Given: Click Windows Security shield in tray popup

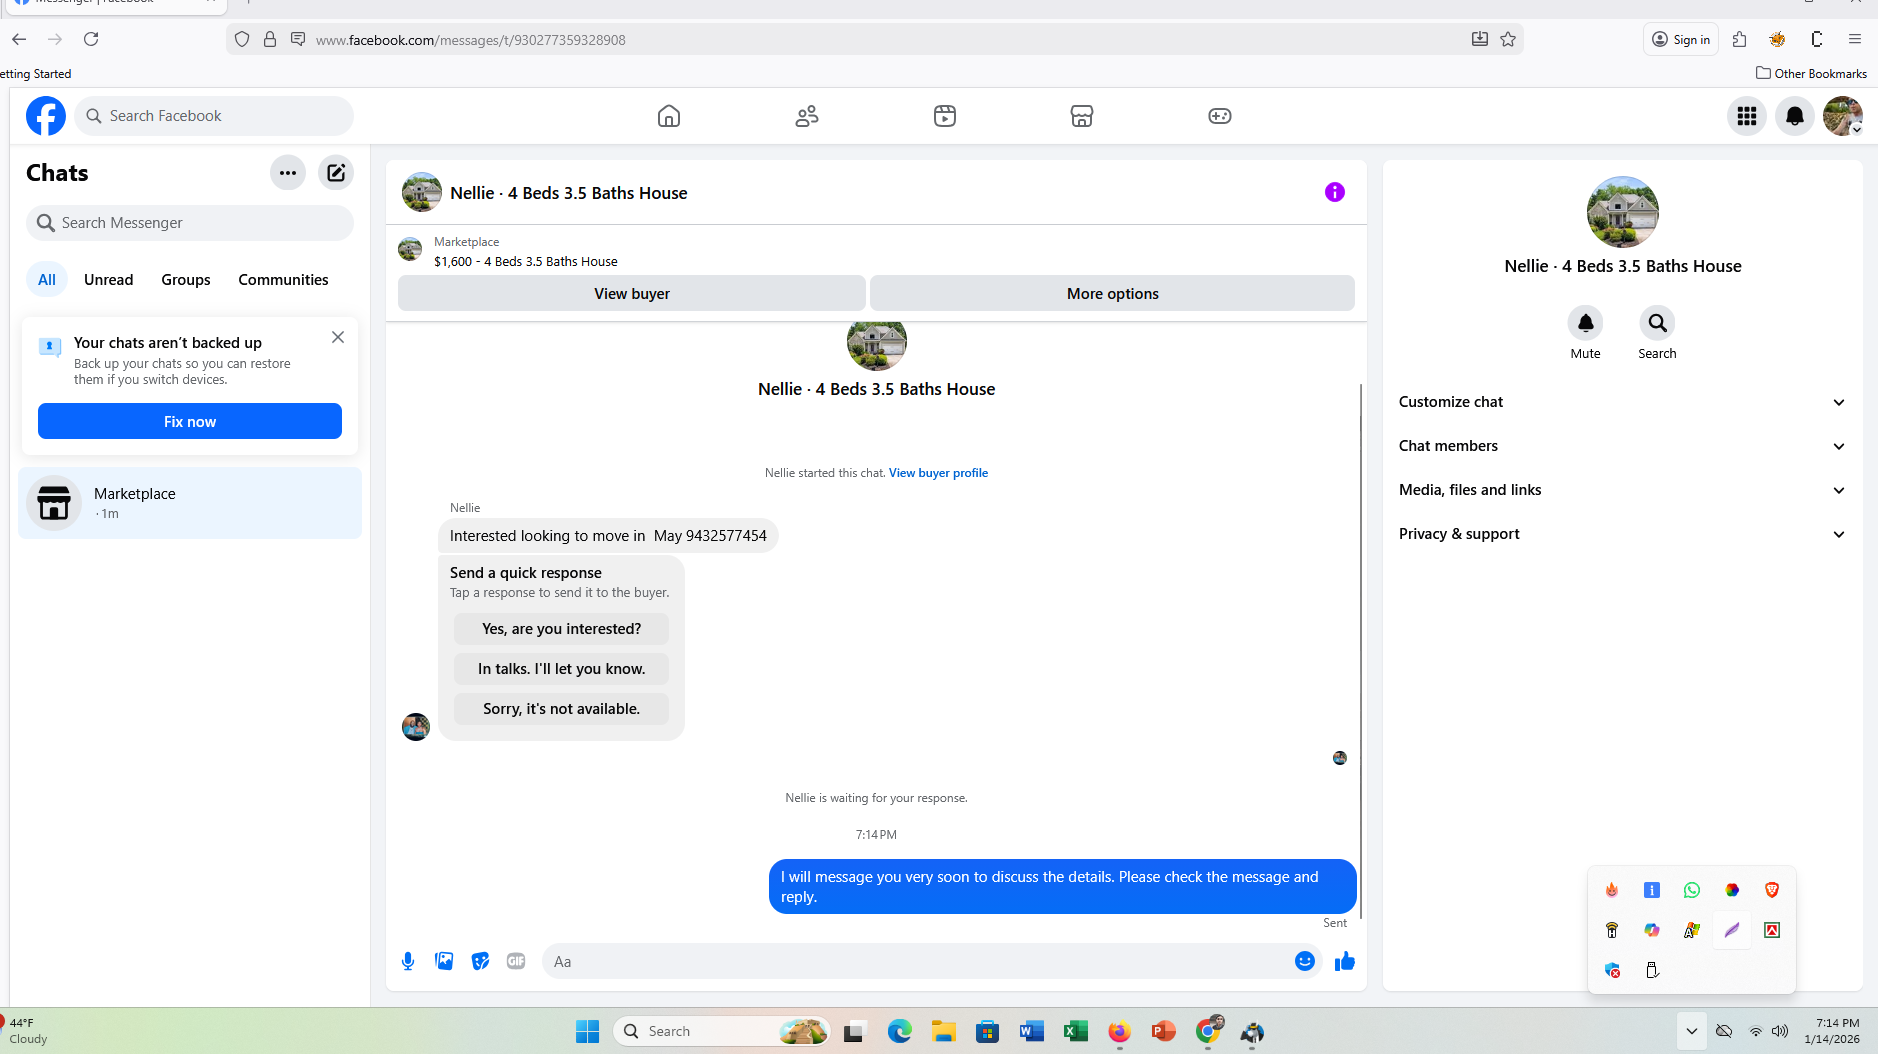Looking at the screenshot, I should click(x=1612, y=970).
